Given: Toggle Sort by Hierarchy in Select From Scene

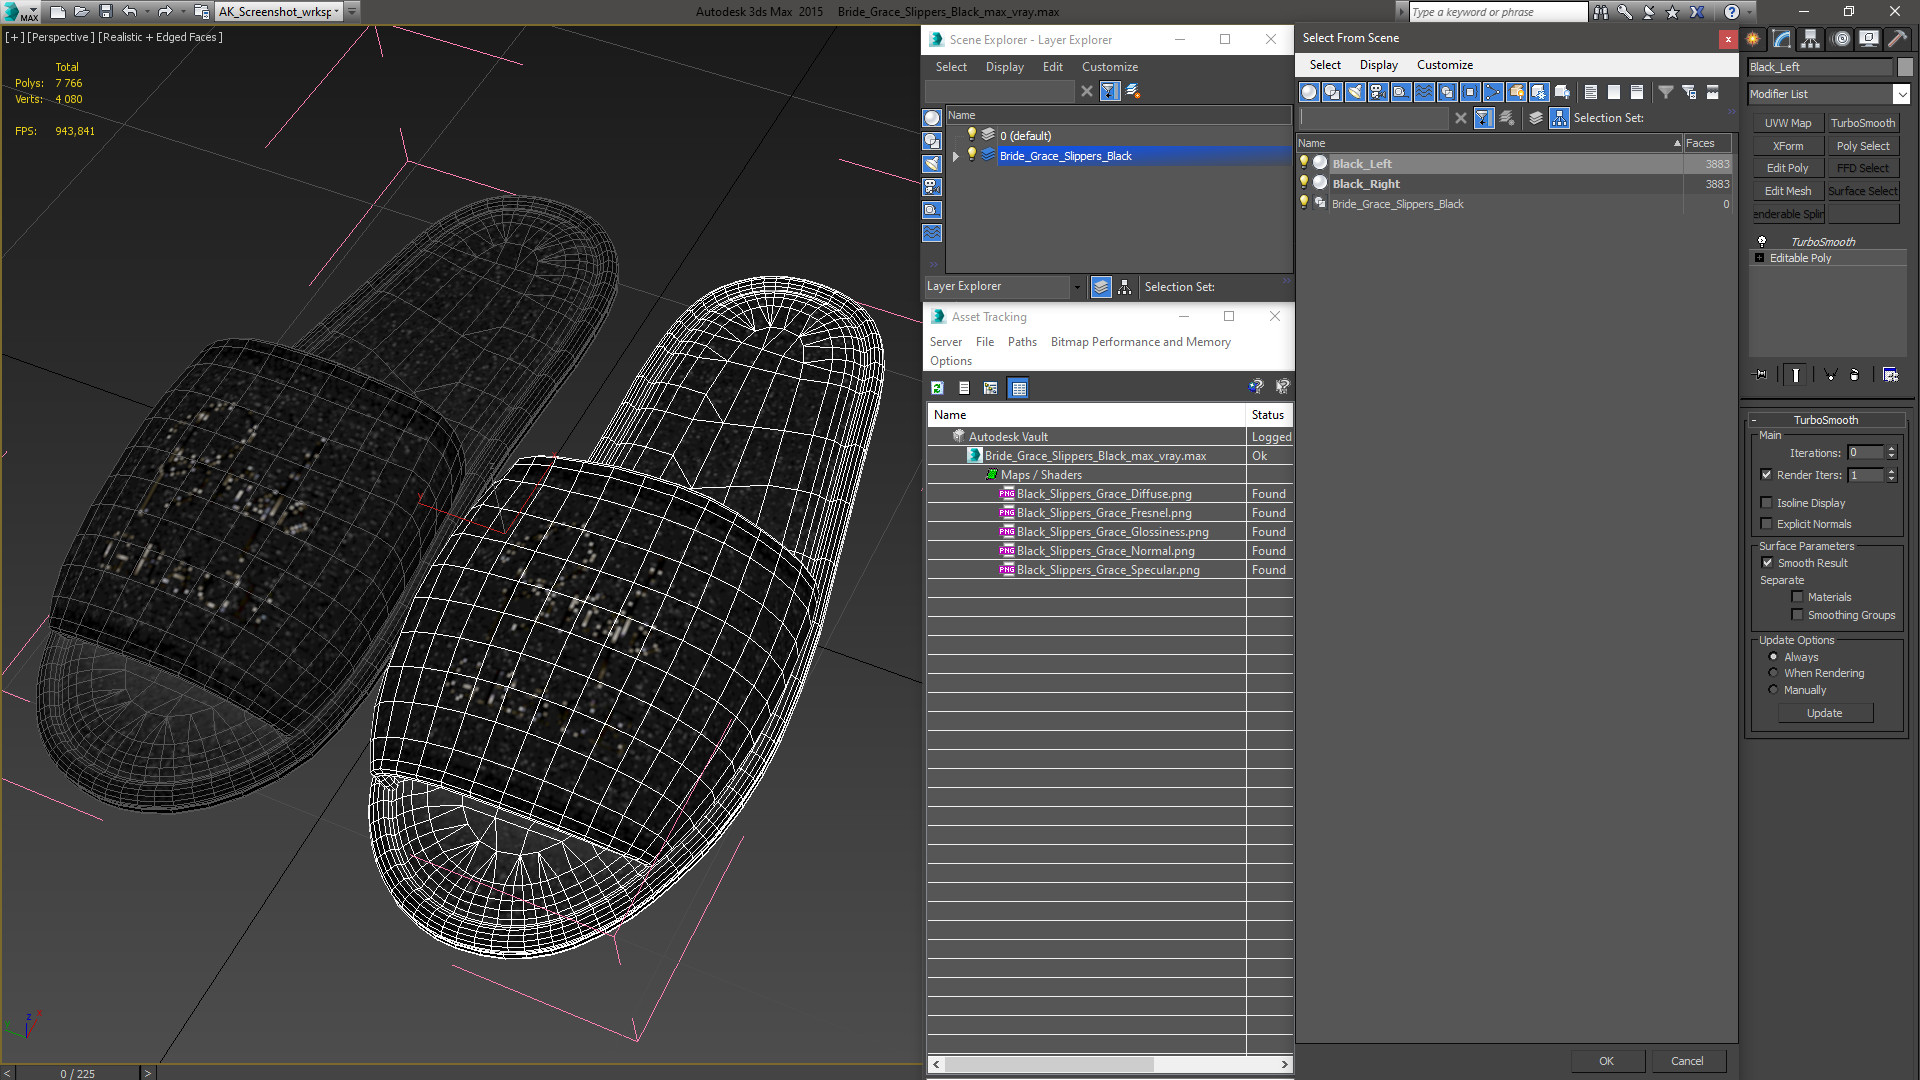Looking at the screenshot, I should point(1560,118).
